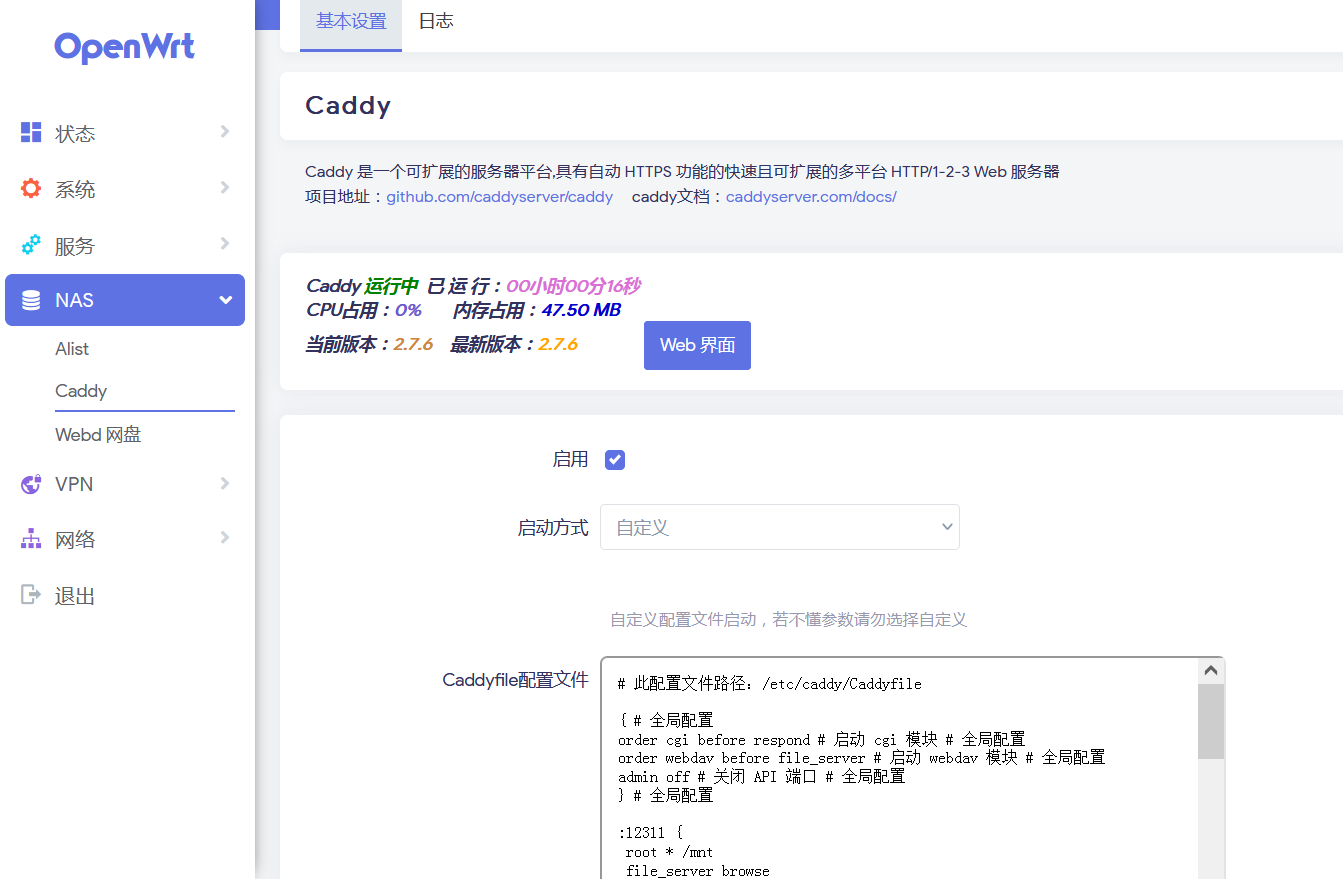The height and width of the screenshot is (879, 1343).
Task: Open Alist under NAS
Action: pos(72,349)
